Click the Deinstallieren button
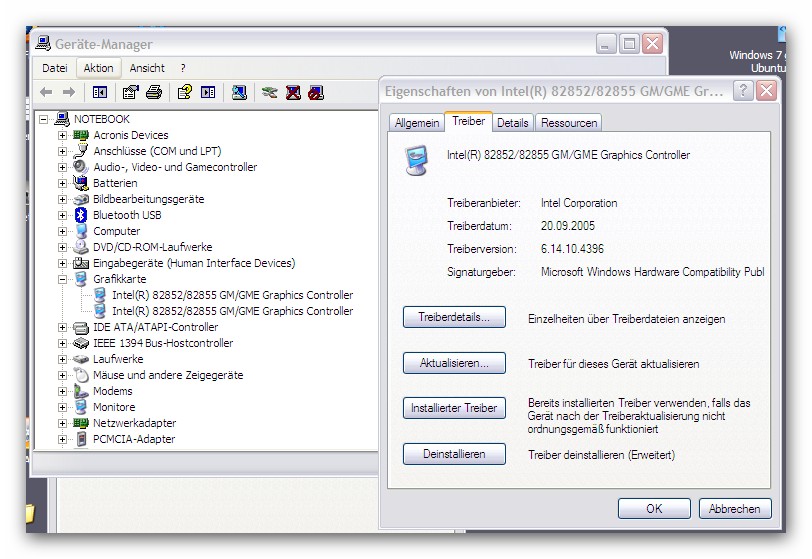The height and width of the screenshot is (559, 812). 454,454
